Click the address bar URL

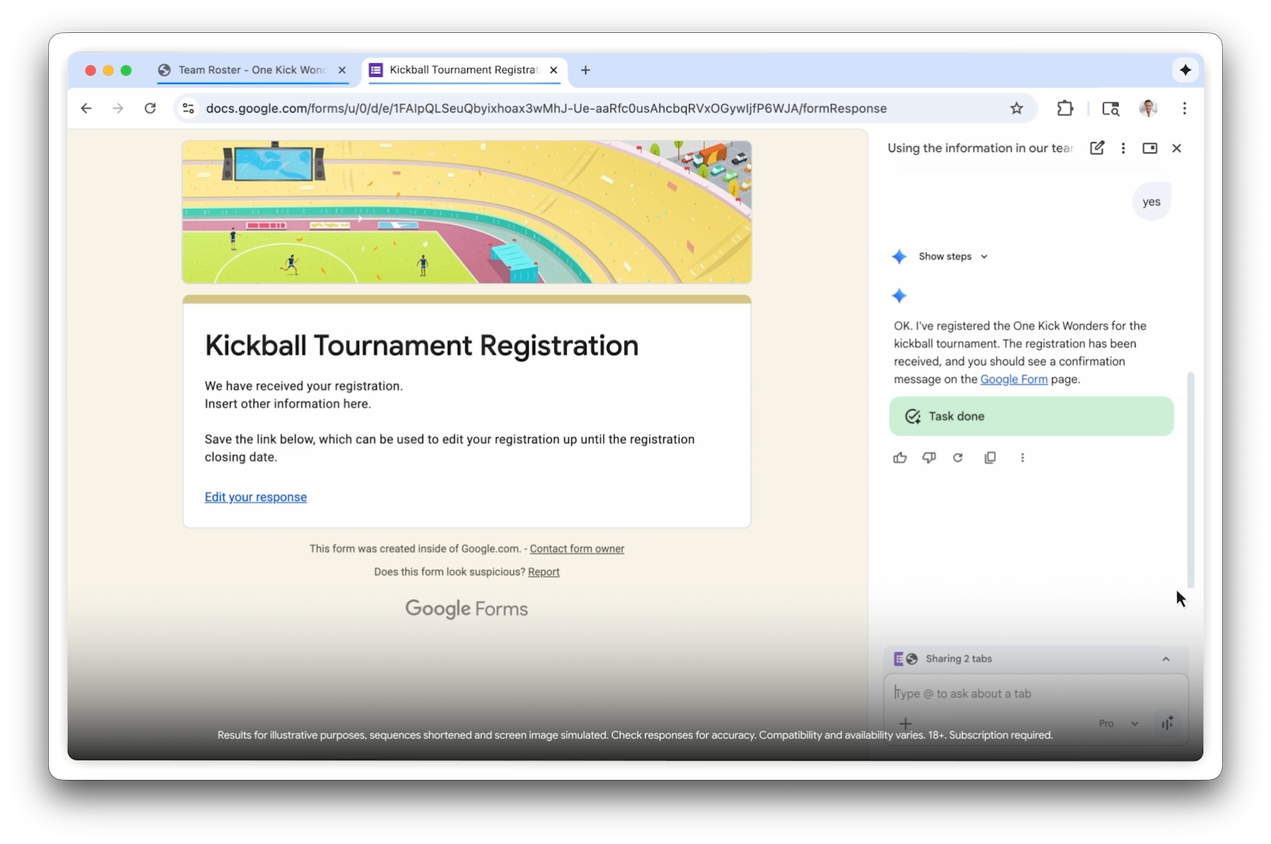[x=546, y=108]
